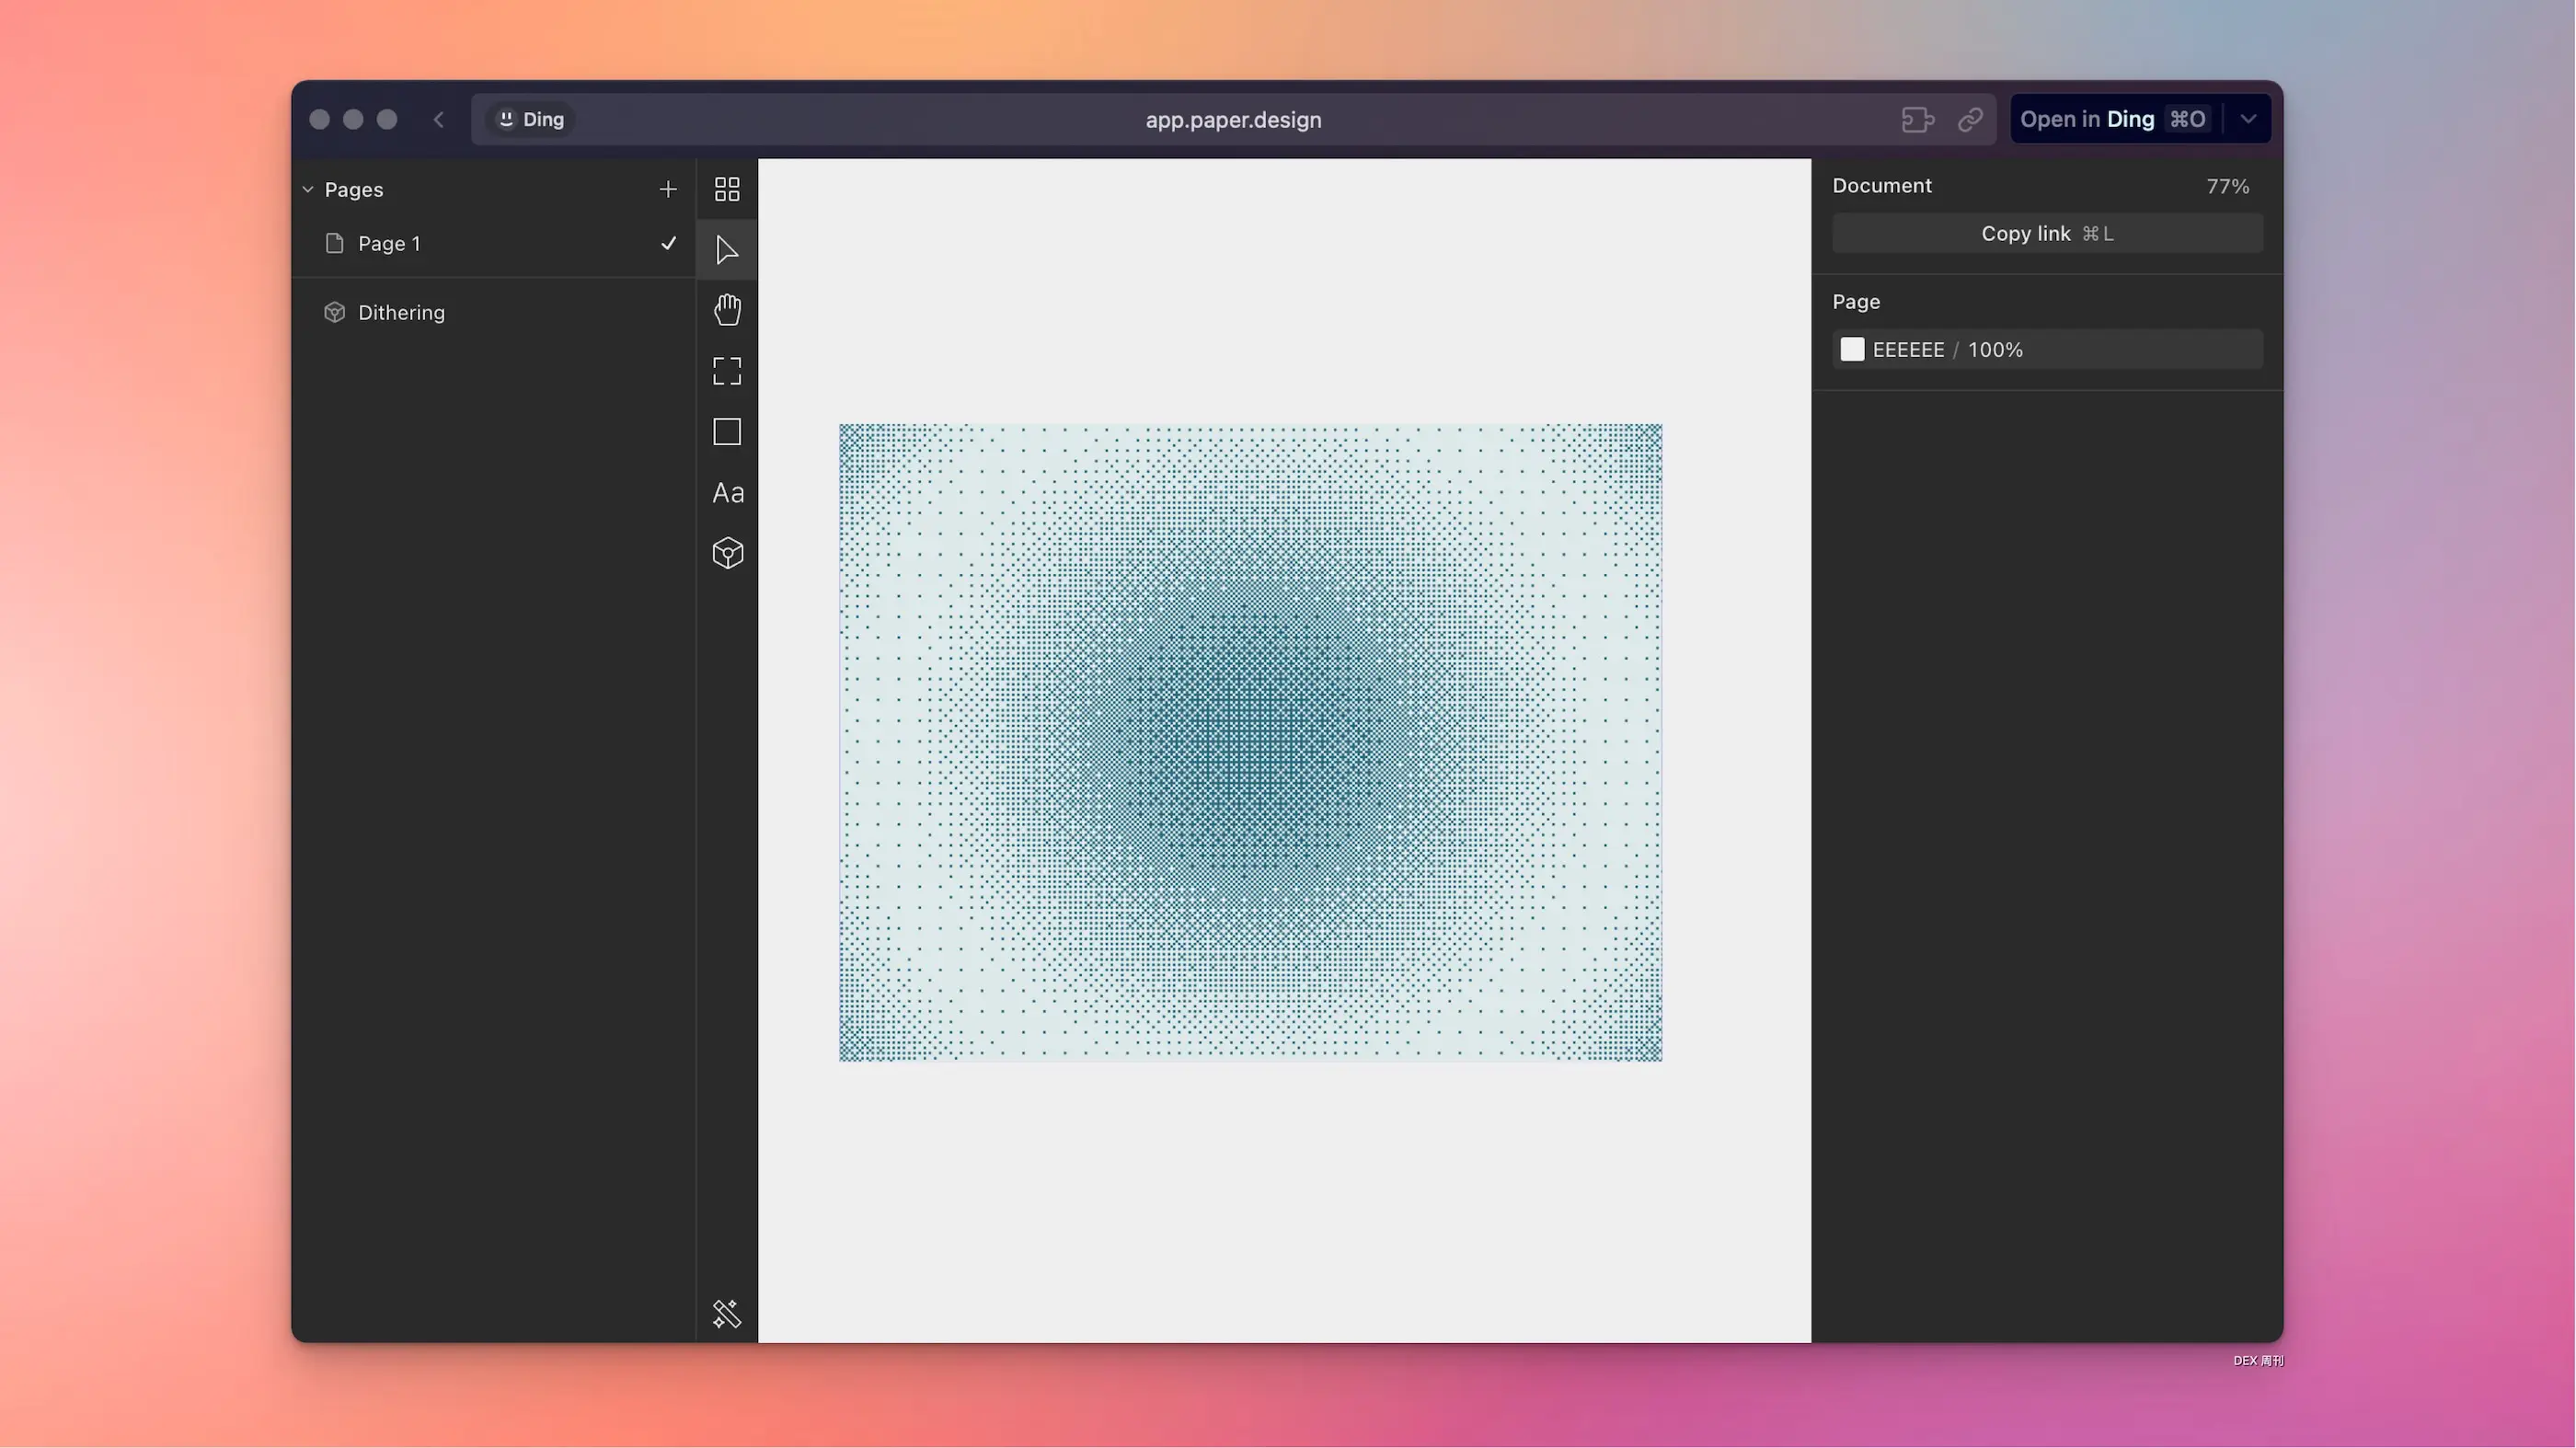Select the Rectangle shape tool

pos(727,432)
